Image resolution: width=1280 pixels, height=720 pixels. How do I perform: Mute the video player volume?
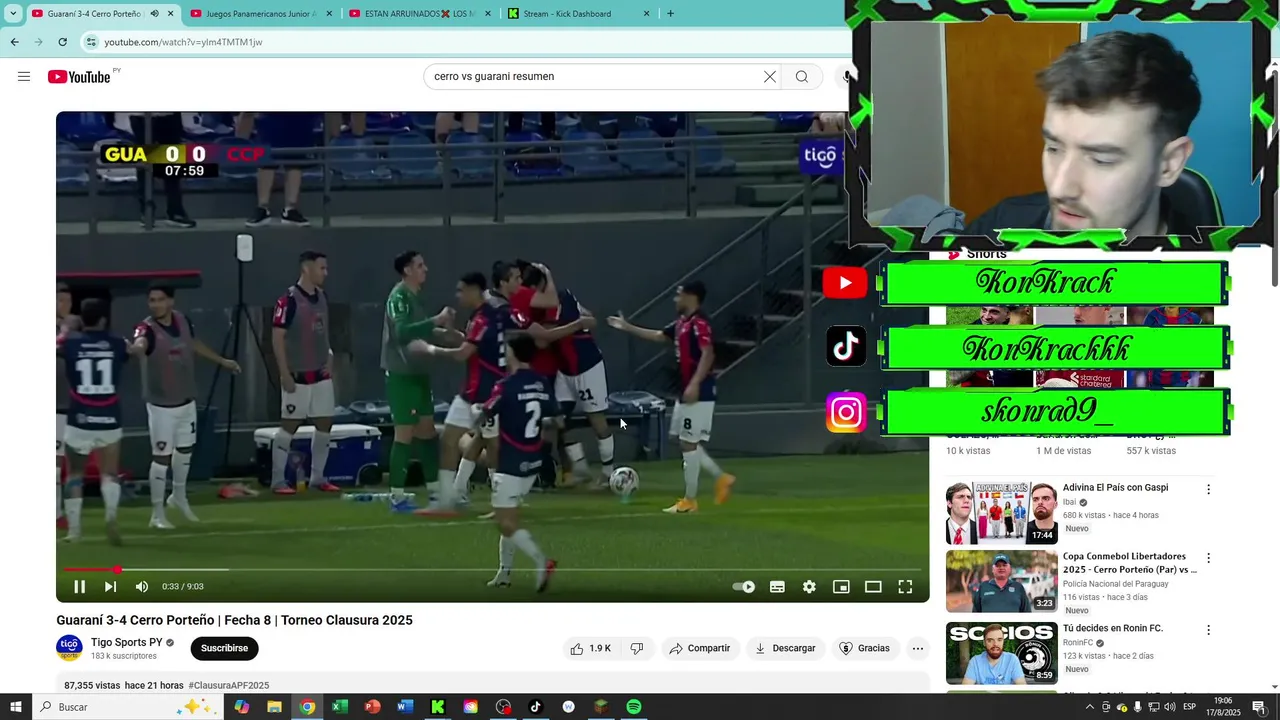pyautogui.click(x=142, y=587)
